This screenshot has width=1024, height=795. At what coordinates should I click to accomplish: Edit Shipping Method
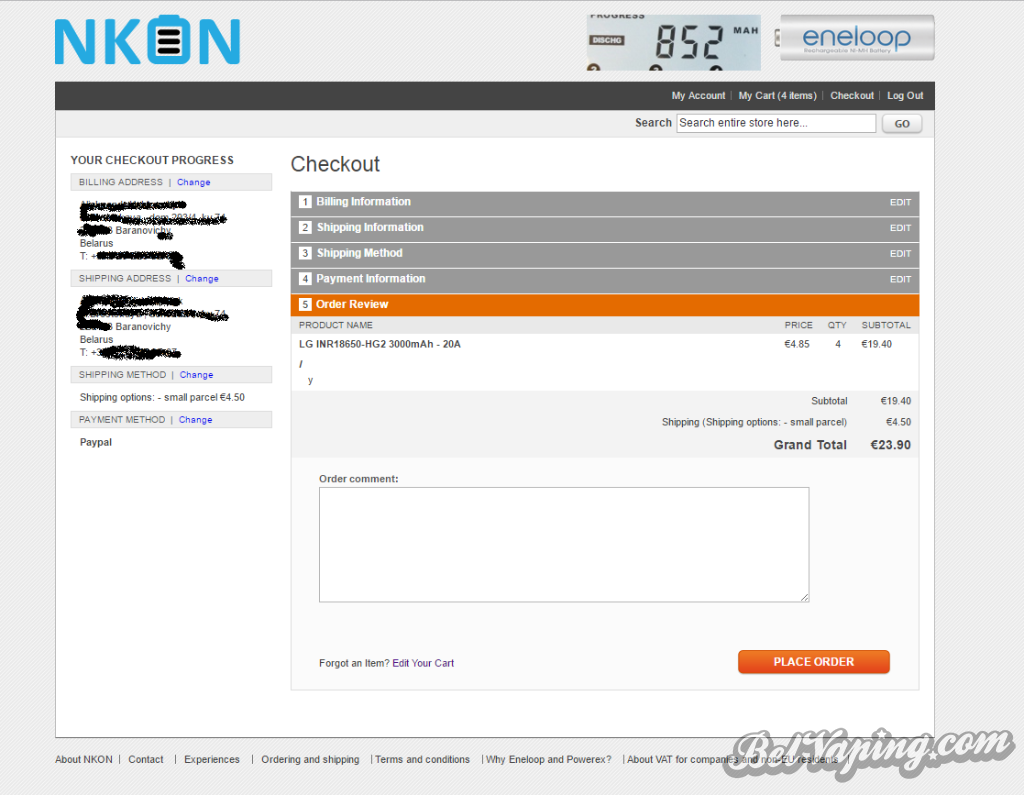tap(900, 253)
